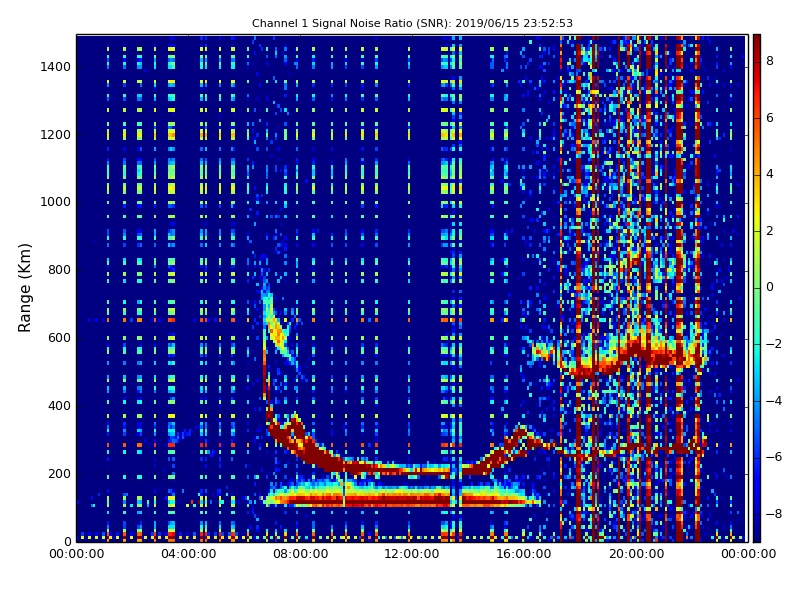
Task: Click the 1200 range tick label
Action: [56, 135]
